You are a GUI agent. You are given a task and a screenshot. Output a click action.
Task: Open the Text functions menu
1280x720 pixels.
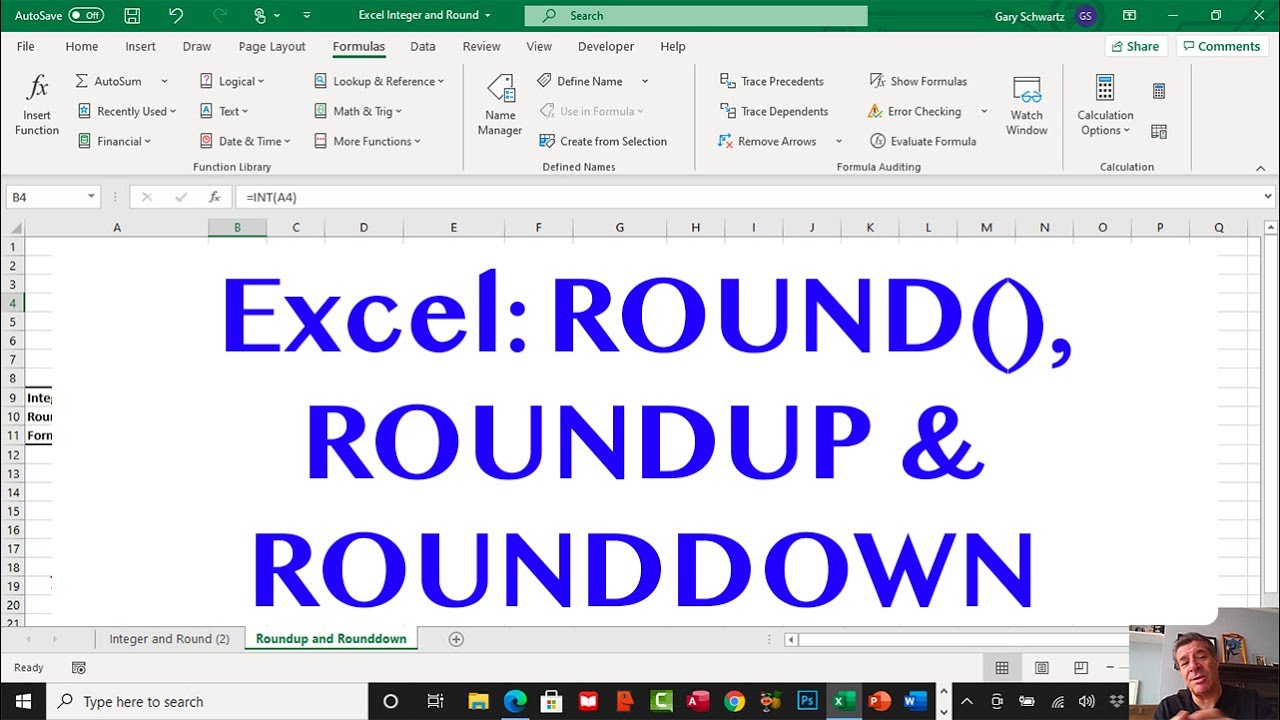tap(224, 111)
